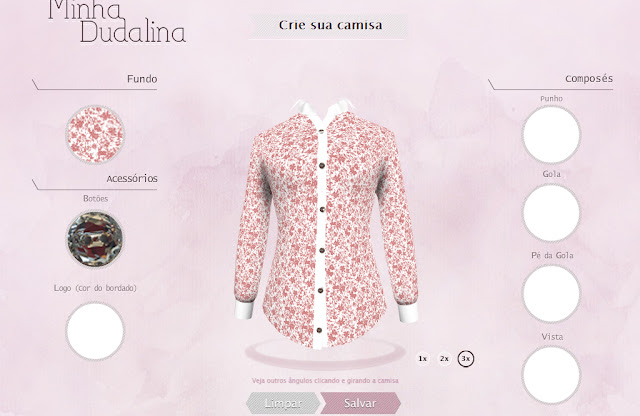This screenshot has width=640, height=416.
Task: Click the Crie sua camisa heading
Action: [x=331, y=25]
